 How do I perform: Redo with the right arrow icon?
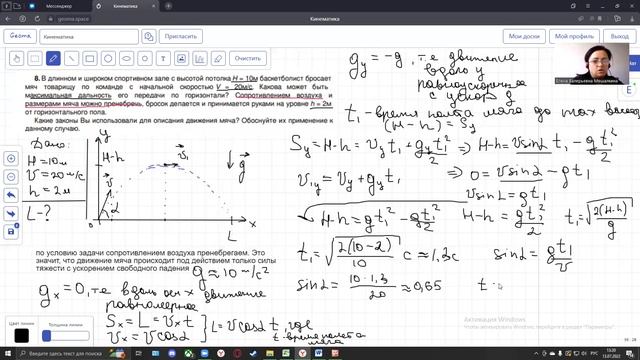click(11, 213)
